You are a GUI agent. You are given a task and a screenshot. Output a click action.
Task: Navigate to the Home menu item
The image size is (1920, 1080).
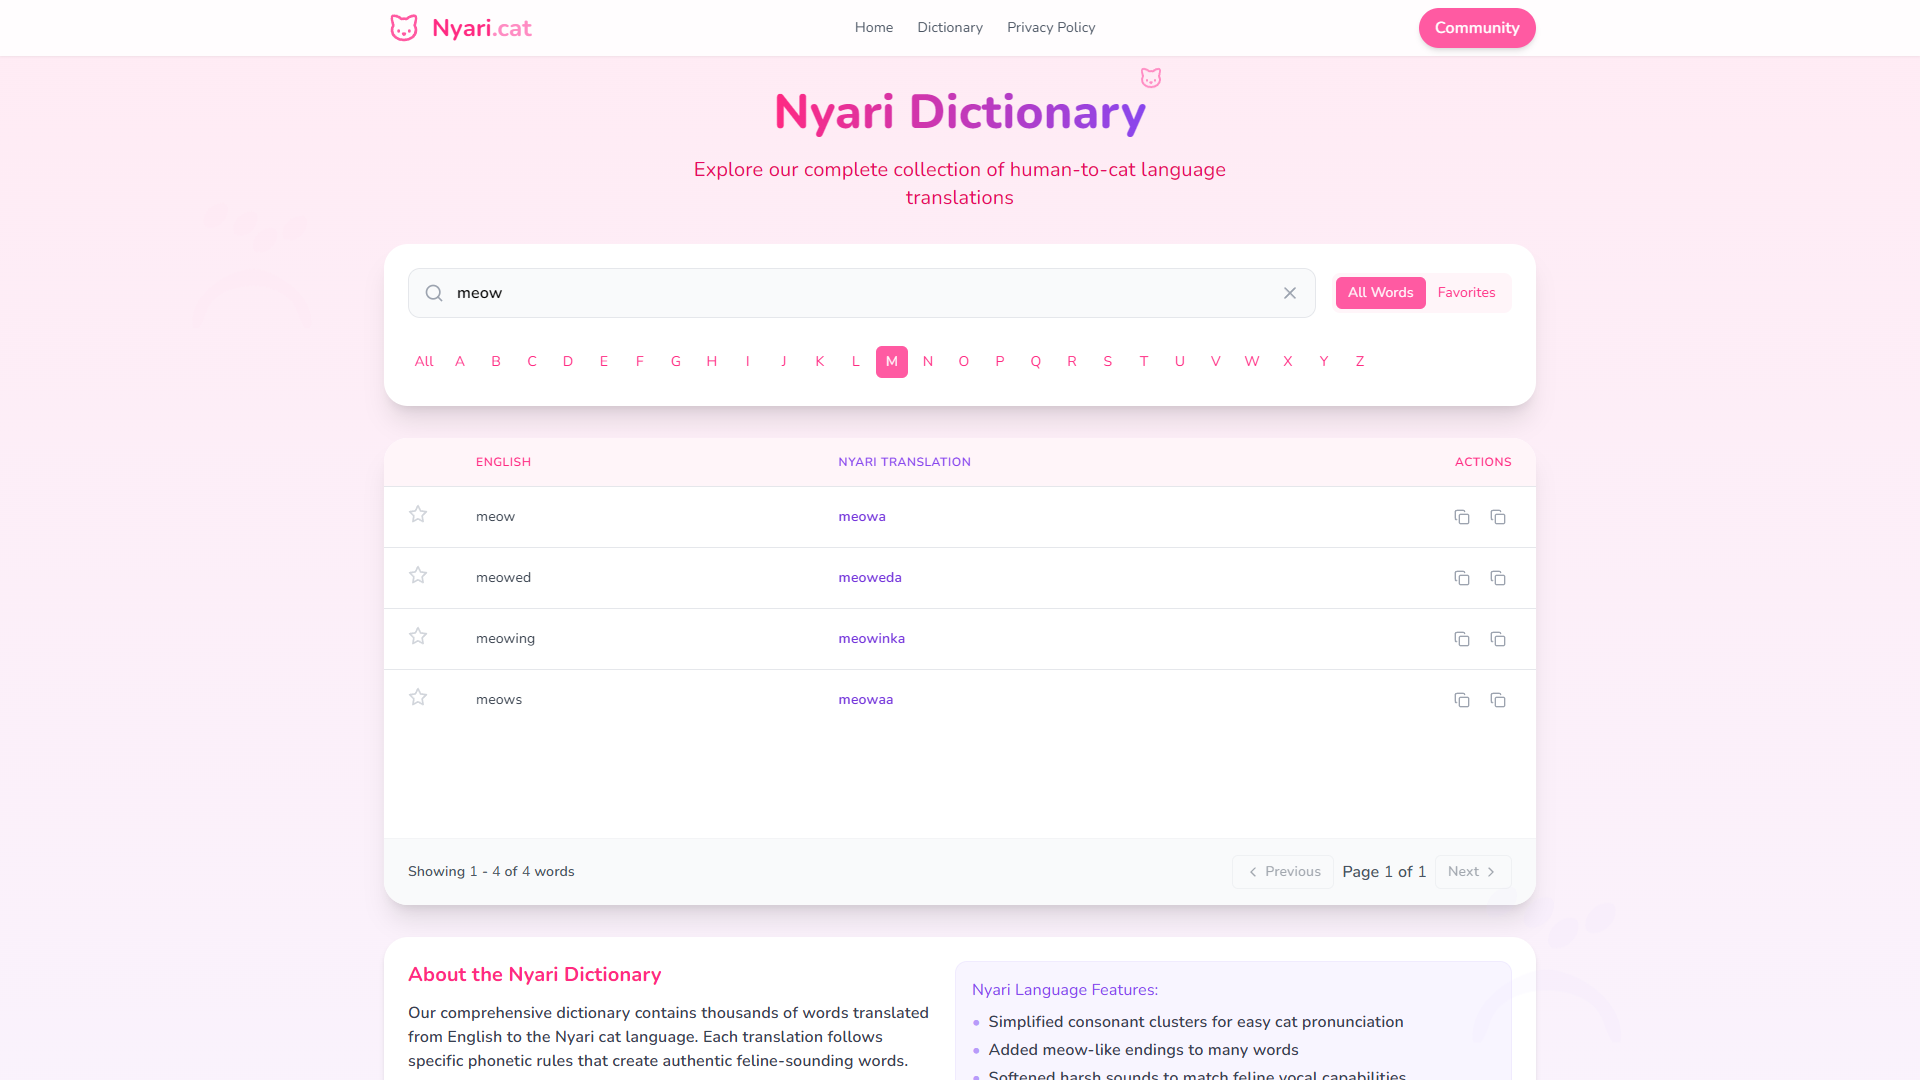(x=873, y=27)
